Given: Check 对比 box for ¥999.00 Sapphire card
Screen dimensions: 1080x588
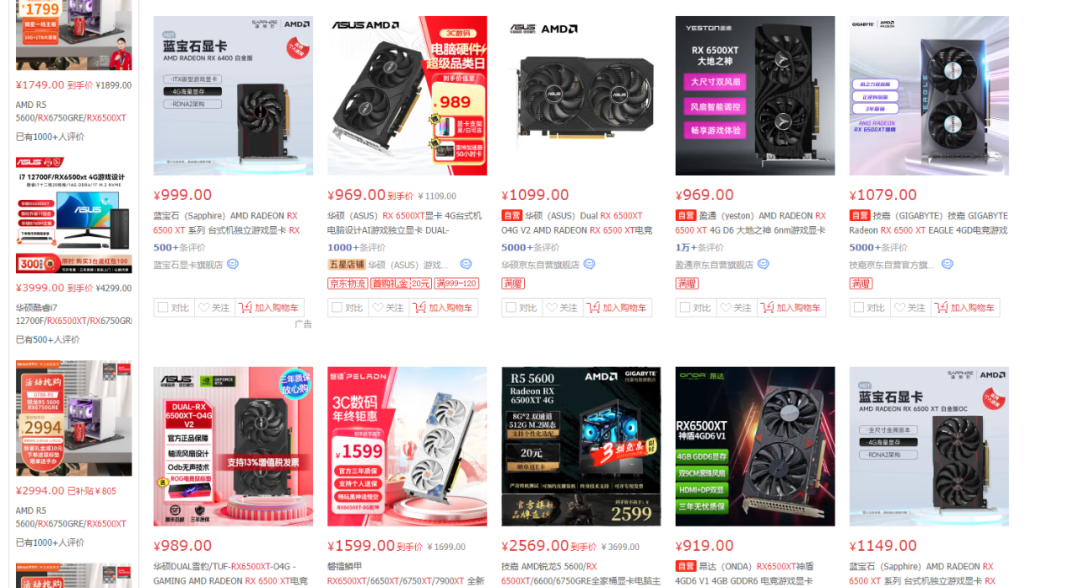Looking at the screenshot, I should (173, 308).
